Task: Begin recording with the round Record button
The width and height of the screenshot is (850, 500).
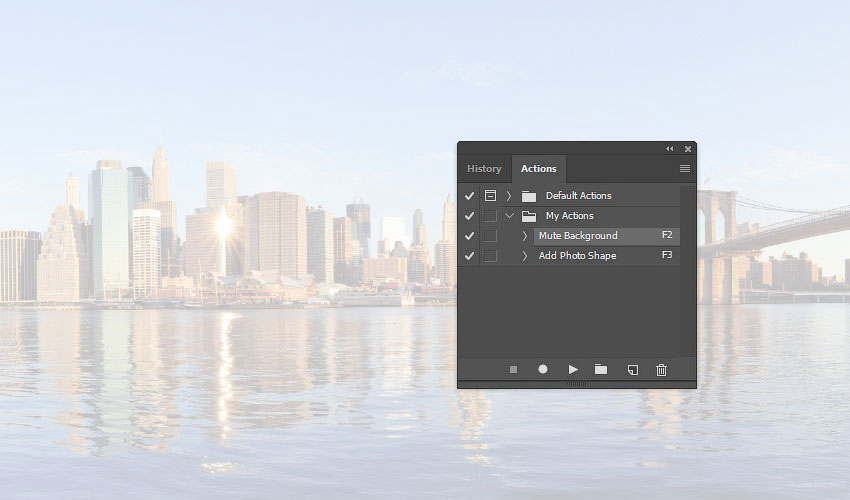Action: [543, 369]
